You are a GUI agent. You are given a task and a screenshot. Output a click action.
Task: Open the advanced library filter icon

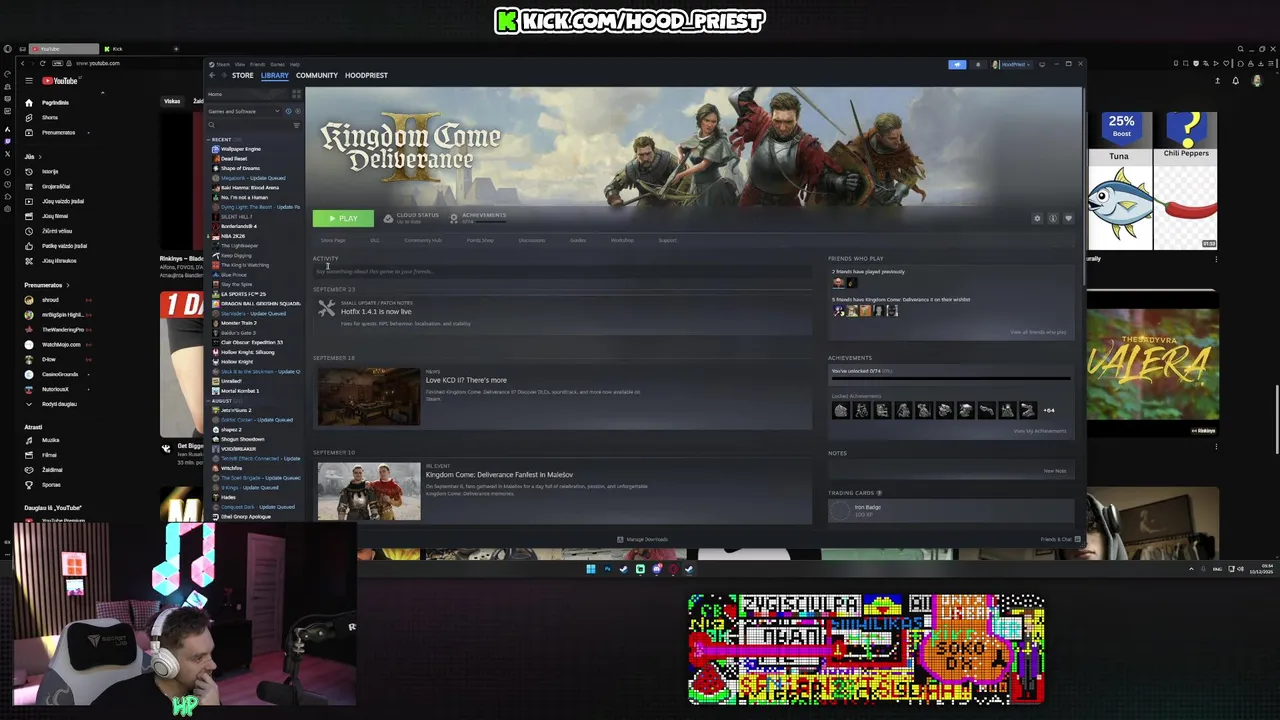point(296,125)
